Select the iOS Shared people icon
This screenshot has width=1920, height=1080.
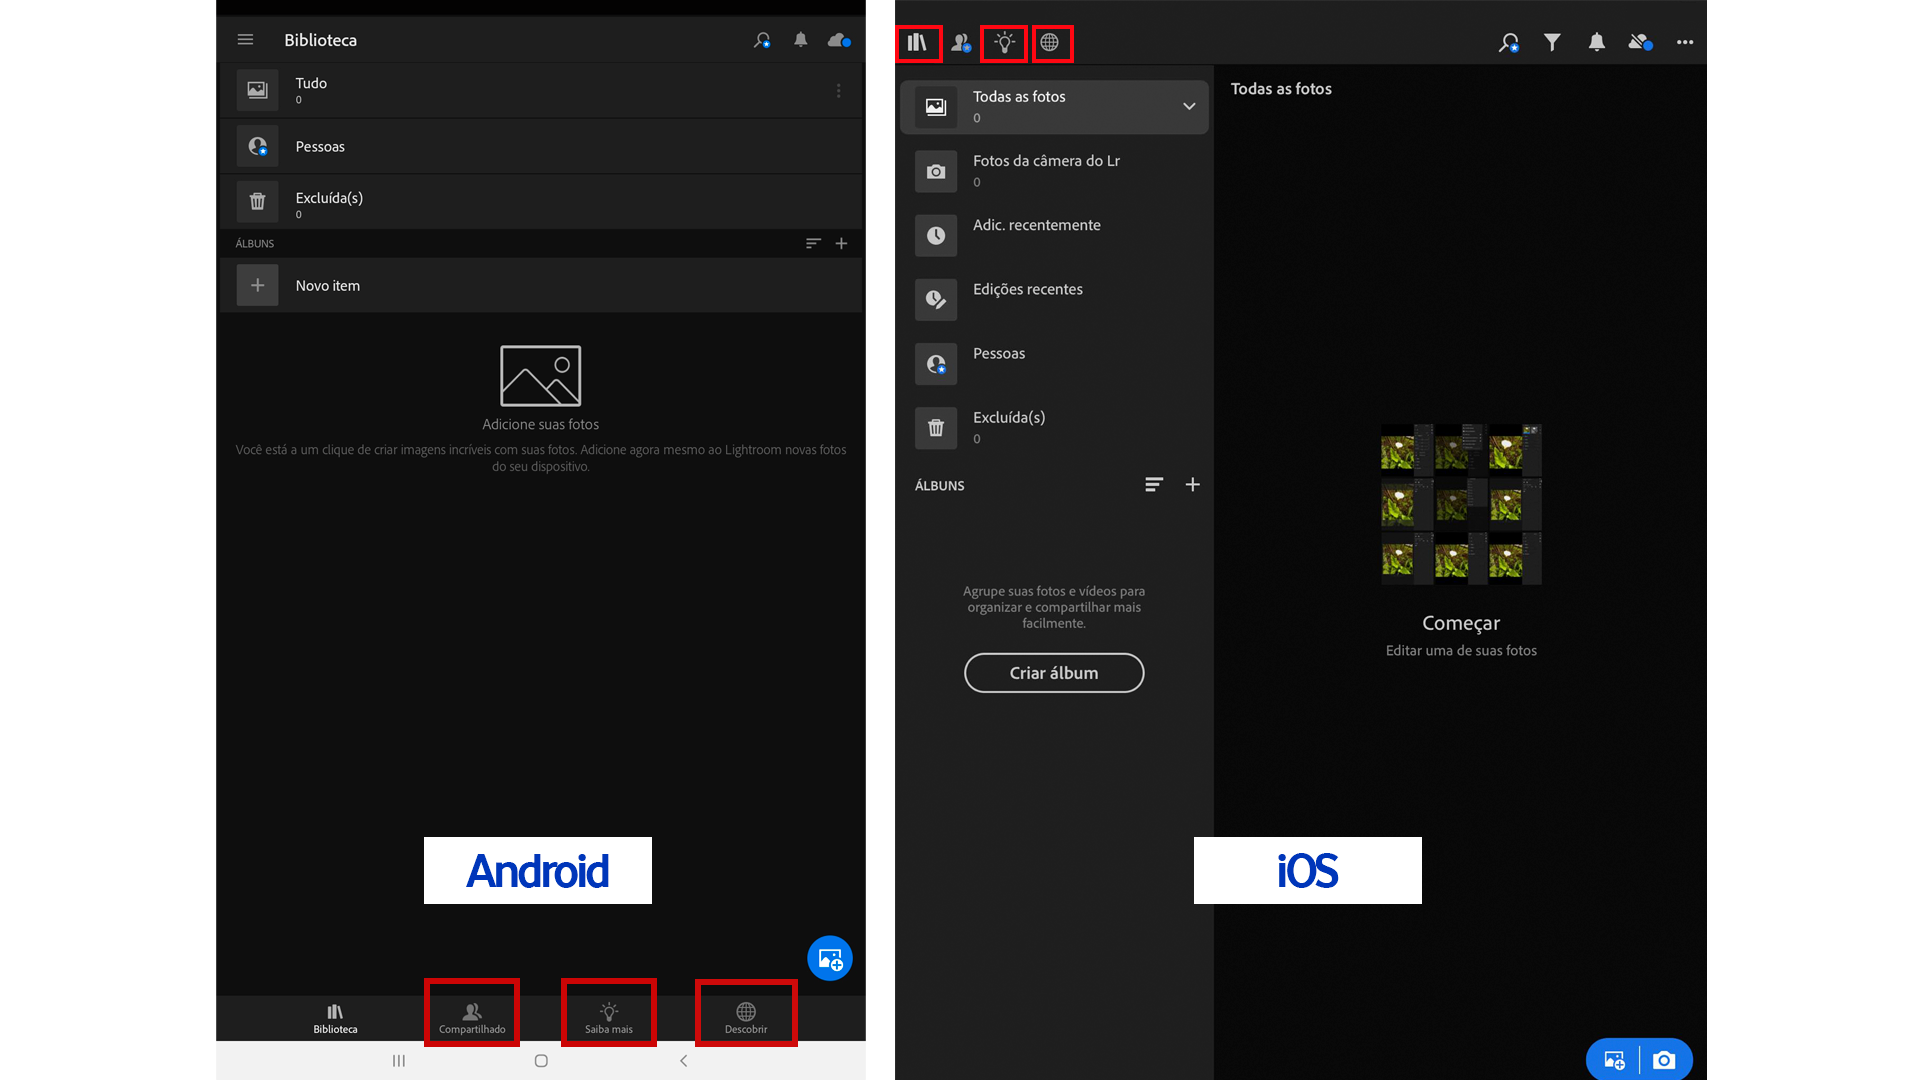point(961,42)
